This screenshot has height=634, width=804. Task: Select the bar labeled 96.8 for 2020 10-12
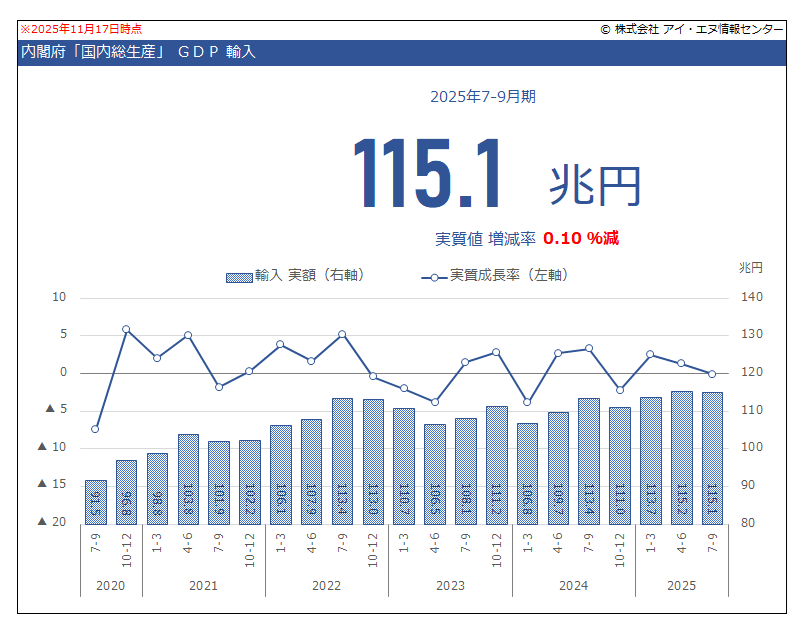[x=126, y=491]
